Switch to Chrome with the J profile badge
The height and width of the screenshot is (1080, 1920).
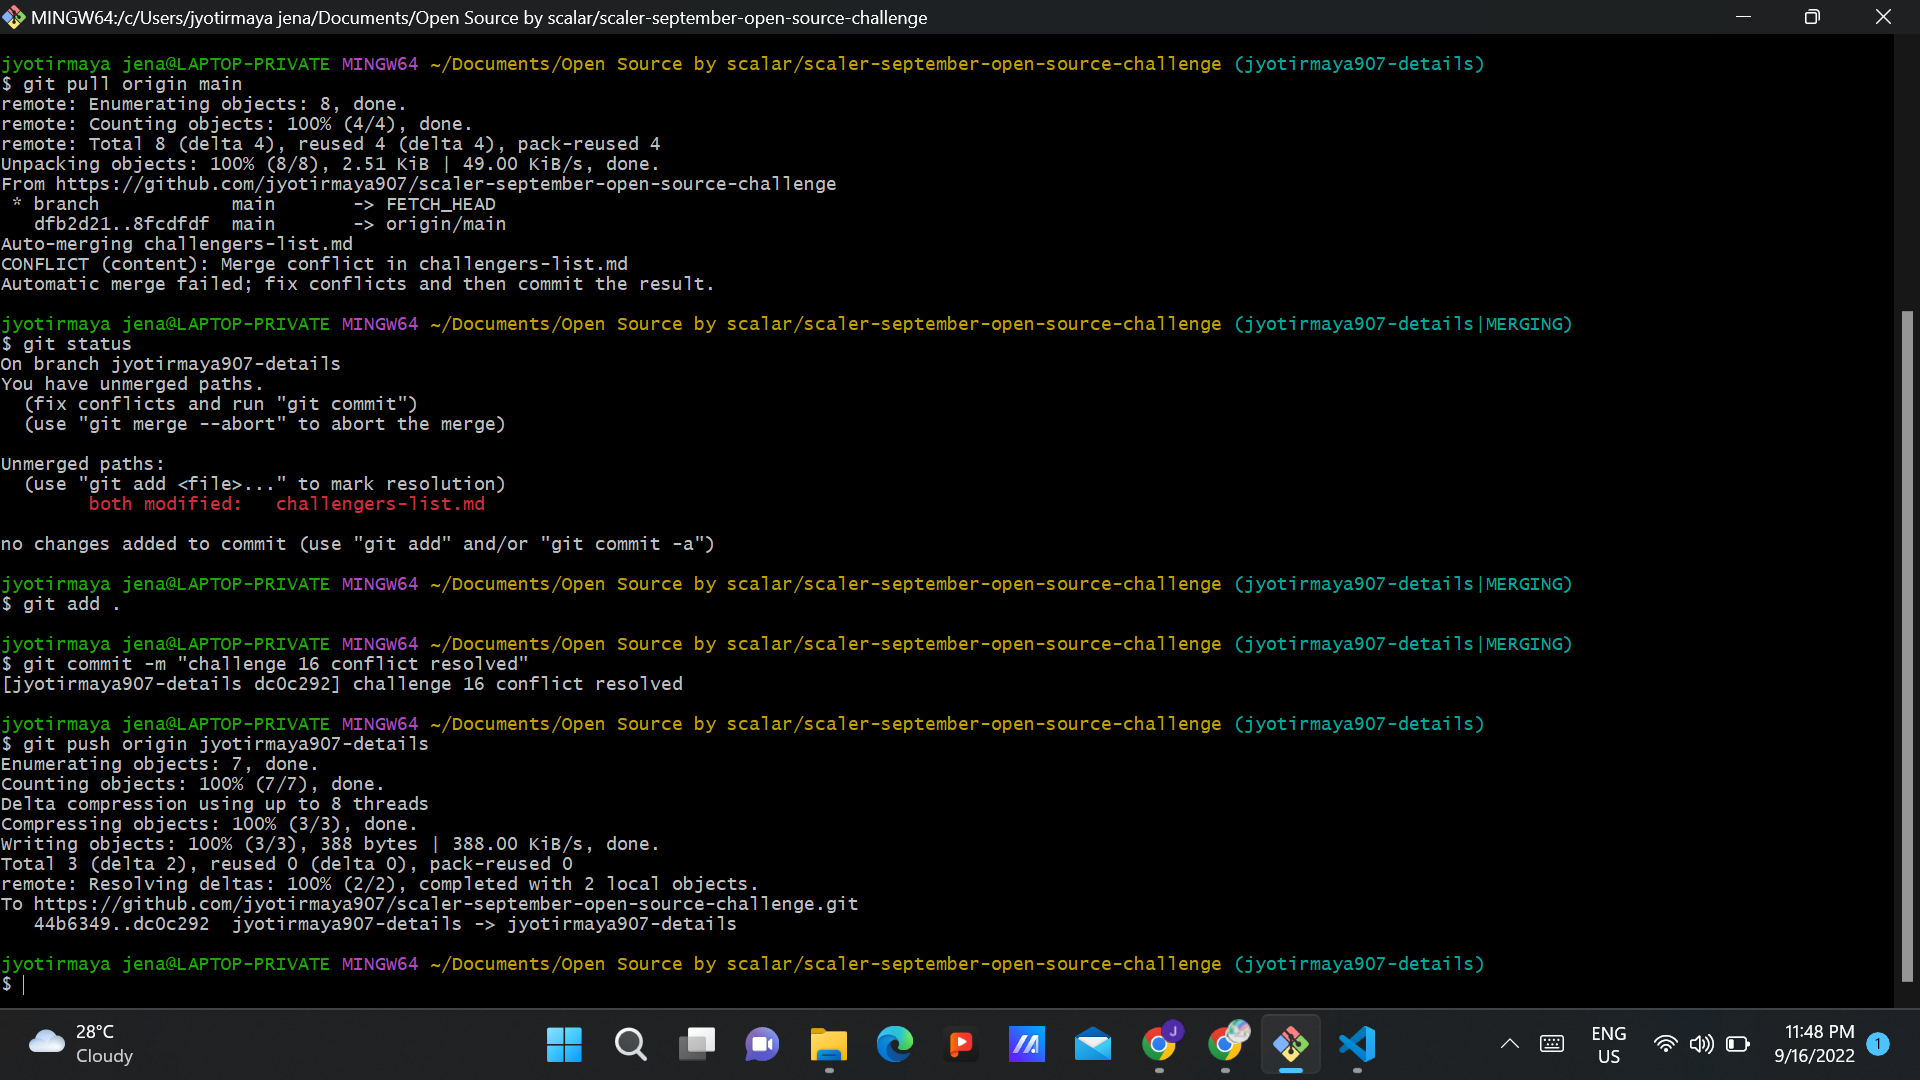pyautogui.click(x=1160, y=1044)
